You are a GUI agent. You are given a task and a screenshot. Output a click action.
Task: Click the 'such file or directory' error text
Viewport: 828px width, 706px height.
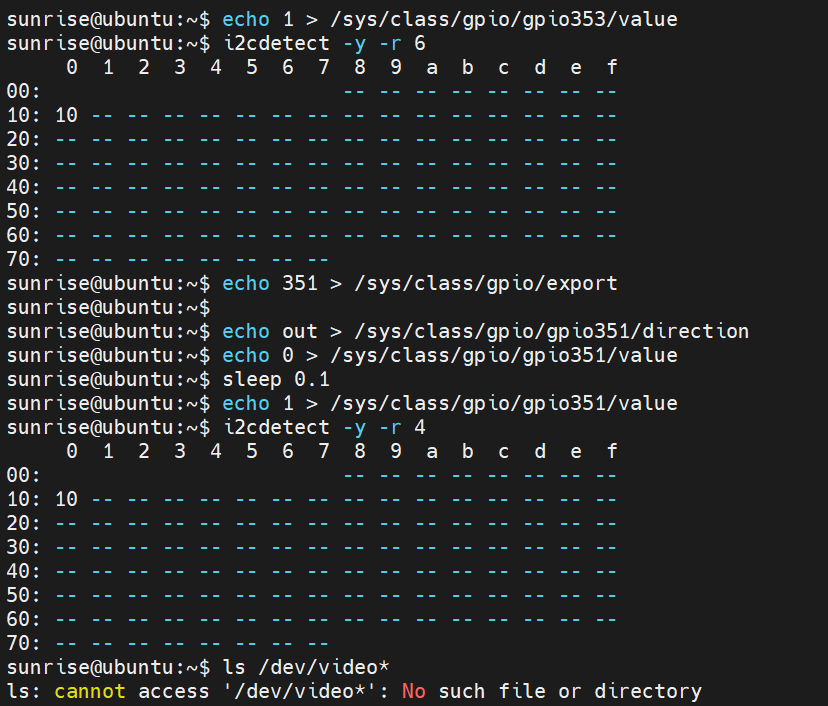569,691
